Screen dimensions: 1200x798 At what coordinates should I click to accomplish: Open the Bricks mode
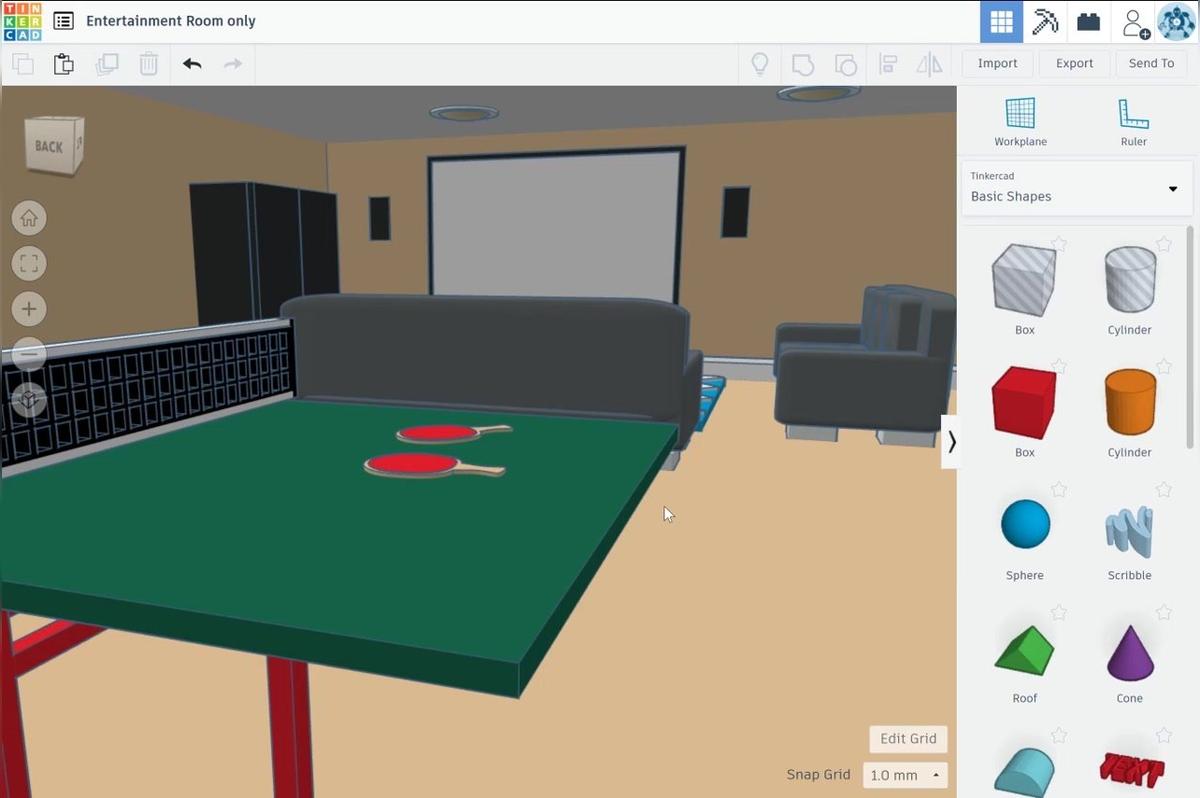(1089, 21)
